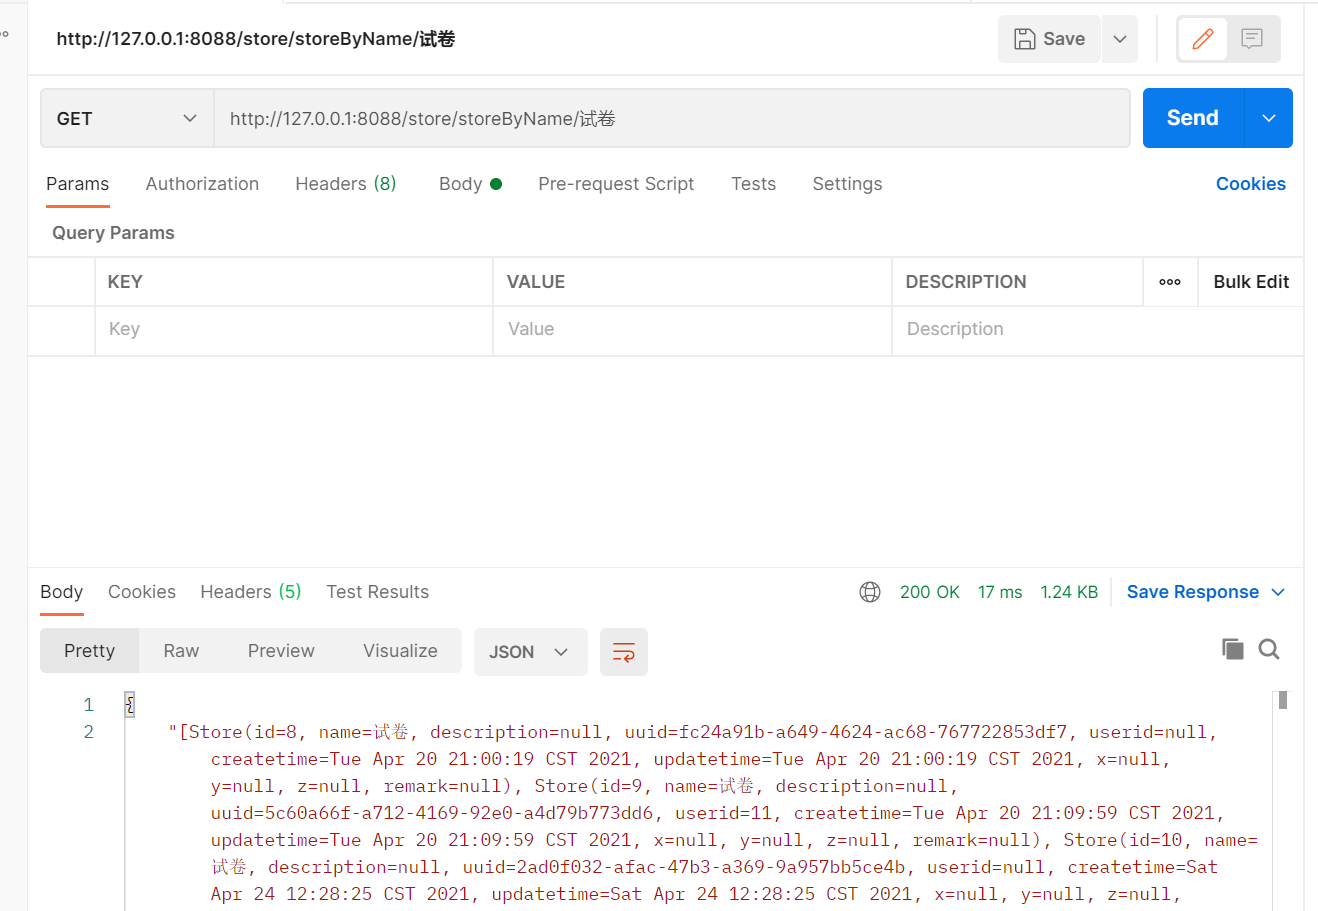Click Save Response
The height and width of the screenshot is (911, 1318).
(1193, 592)
